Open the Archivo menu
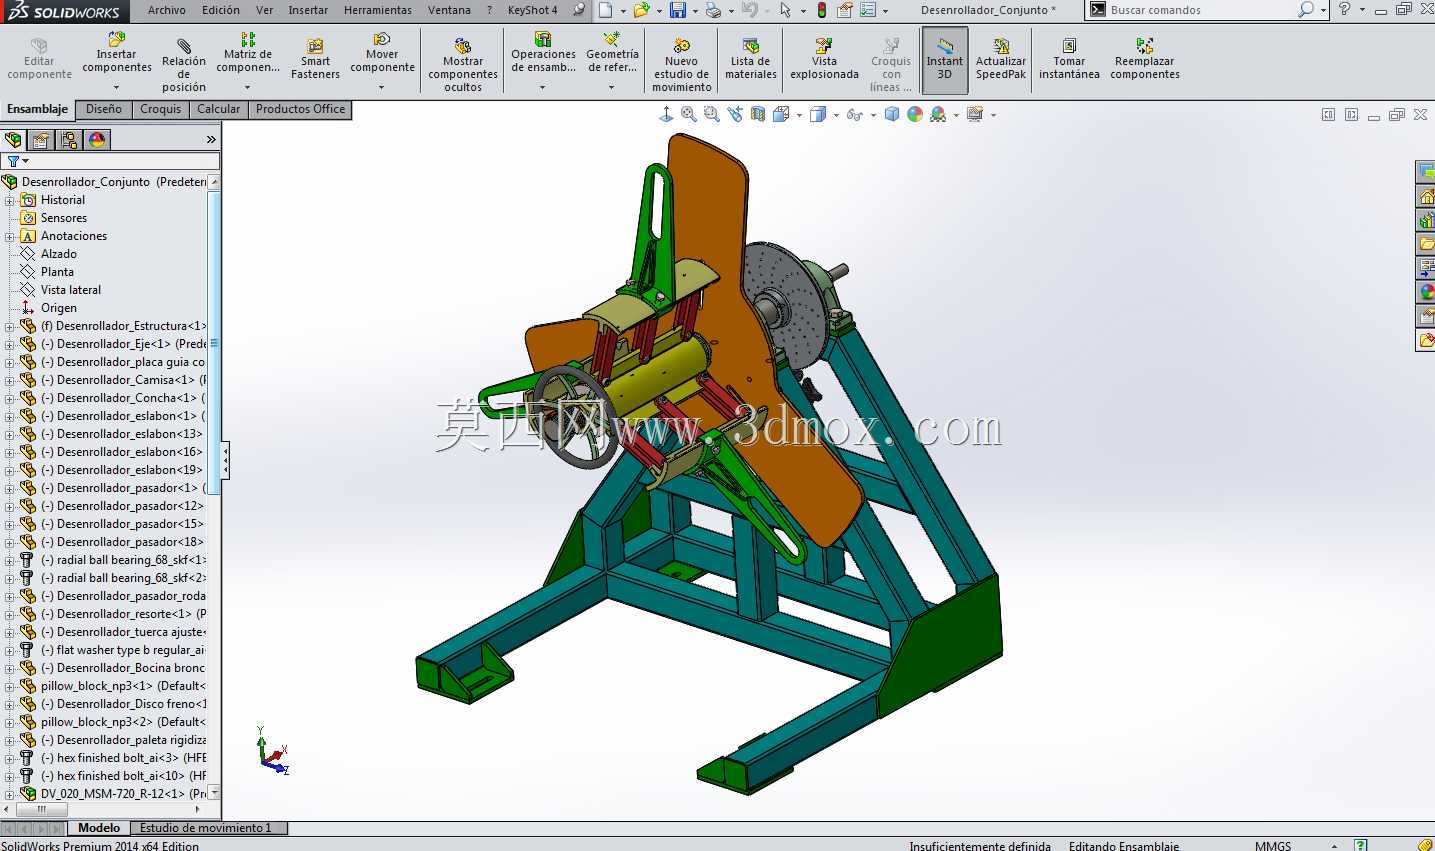 pyautogui.click(x=166, y=10)
